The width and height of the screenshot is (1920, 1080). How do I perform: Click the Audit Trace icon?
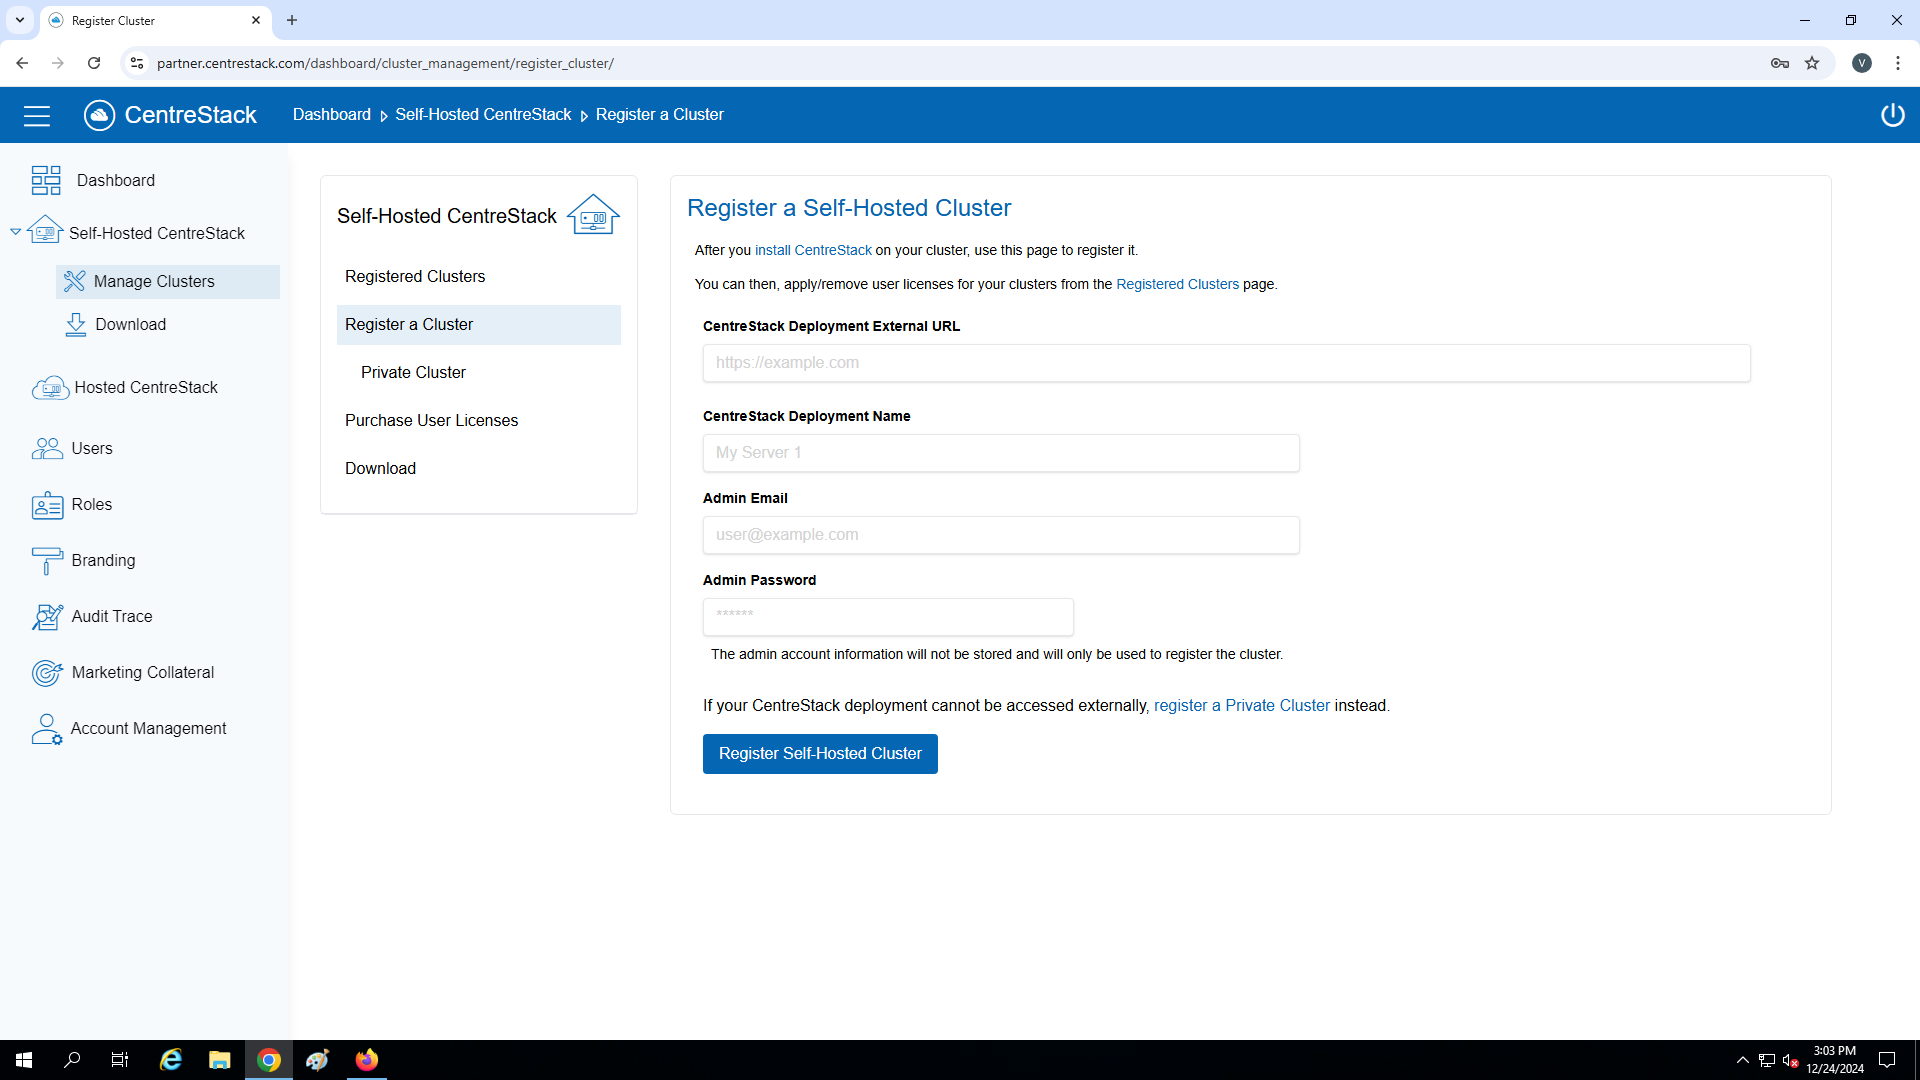click(47, 617)
